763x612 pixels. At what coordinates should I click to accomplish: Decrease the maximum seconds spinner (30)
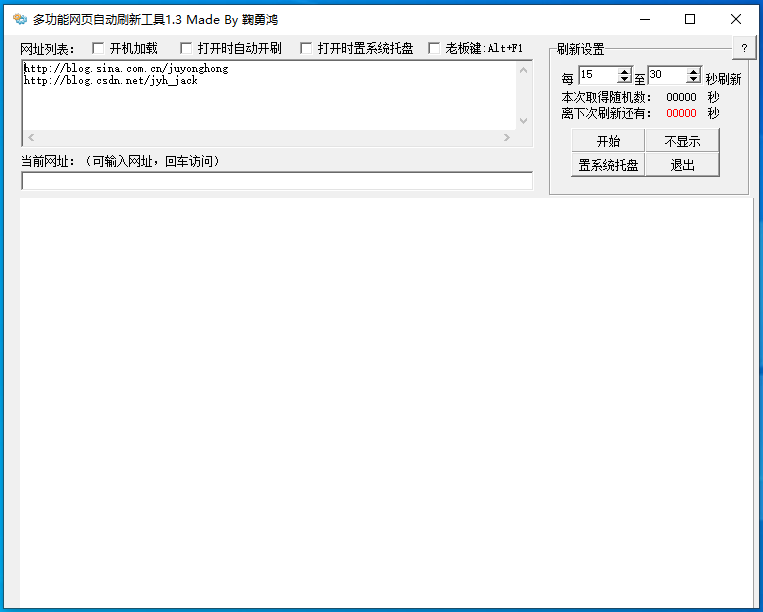(693, 79)
